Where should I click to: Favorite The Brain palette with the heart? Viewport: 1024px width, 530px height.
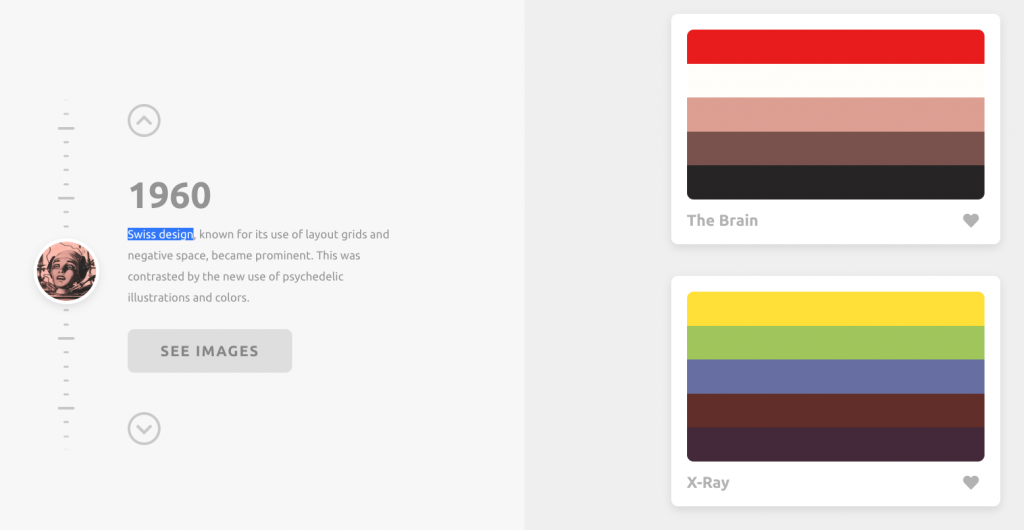point(971,221)
